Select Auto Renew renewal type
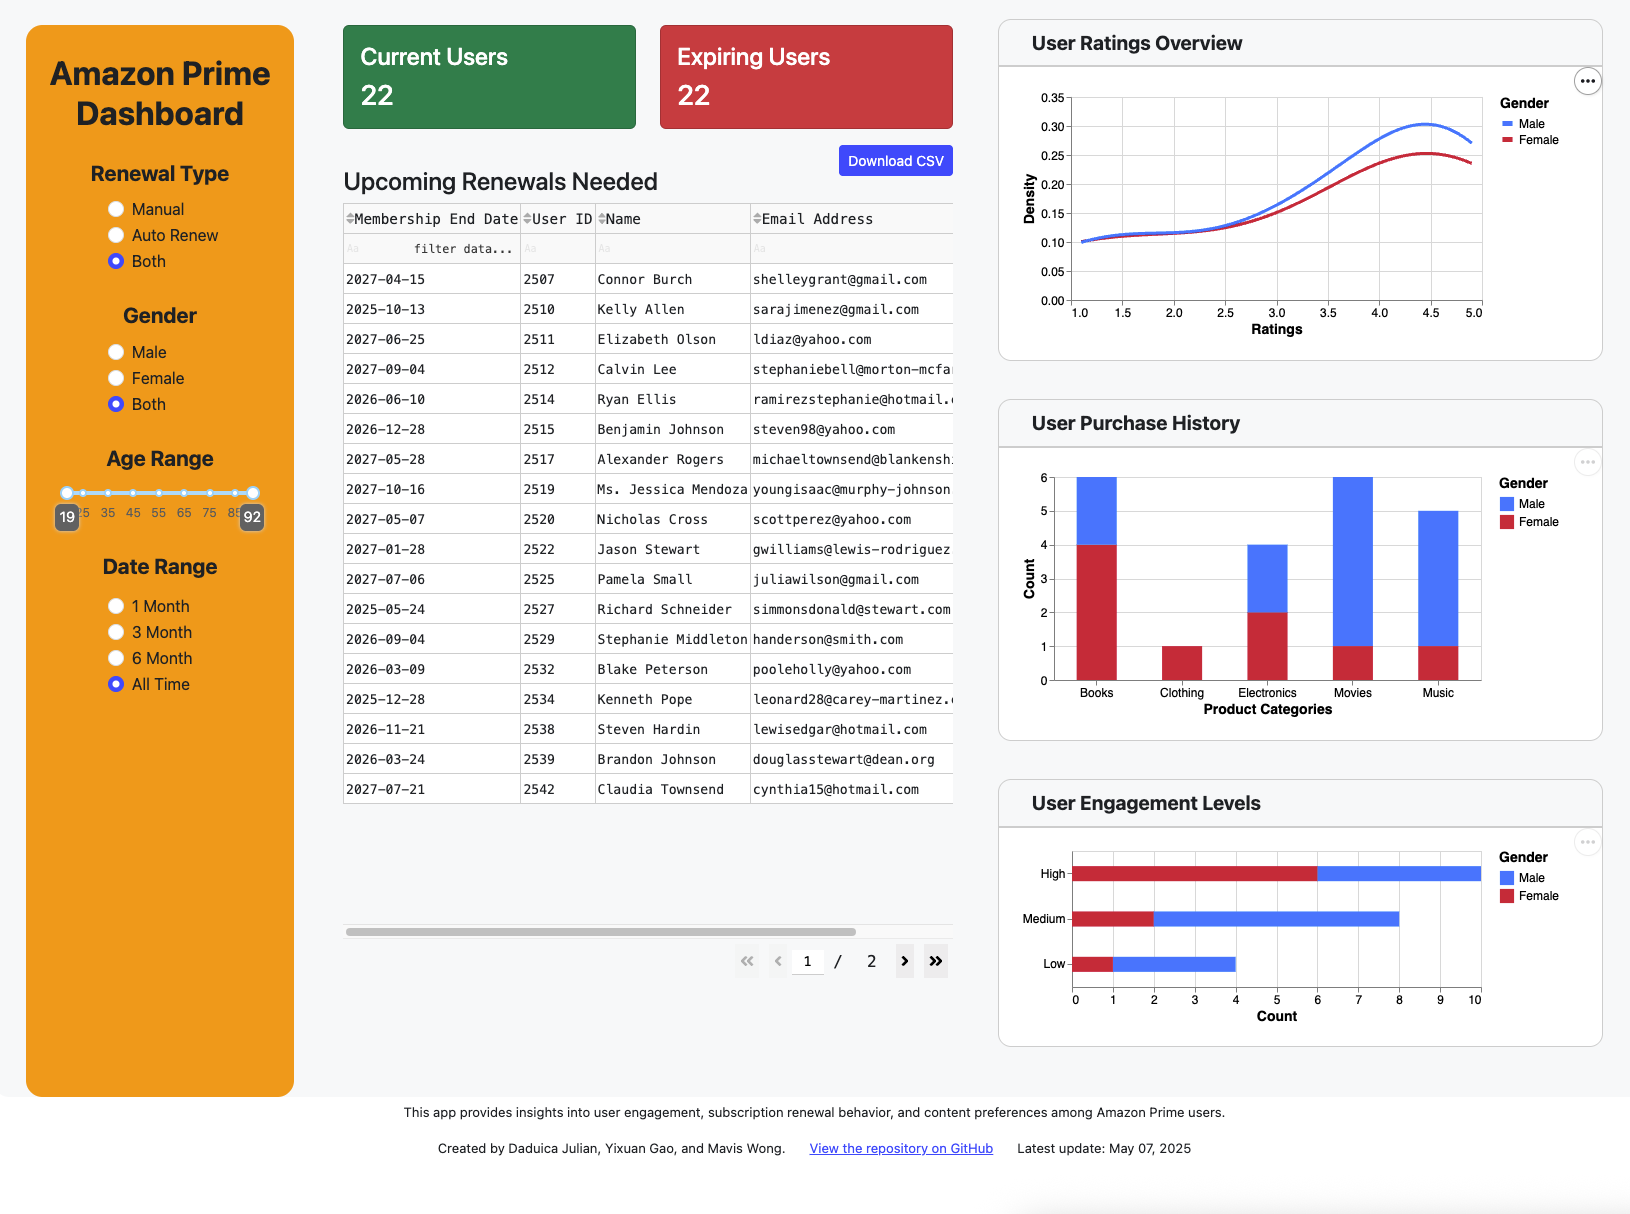The height and width of the screenshot is (1214, 1630). pyautogui.click(x=116, y=235)
